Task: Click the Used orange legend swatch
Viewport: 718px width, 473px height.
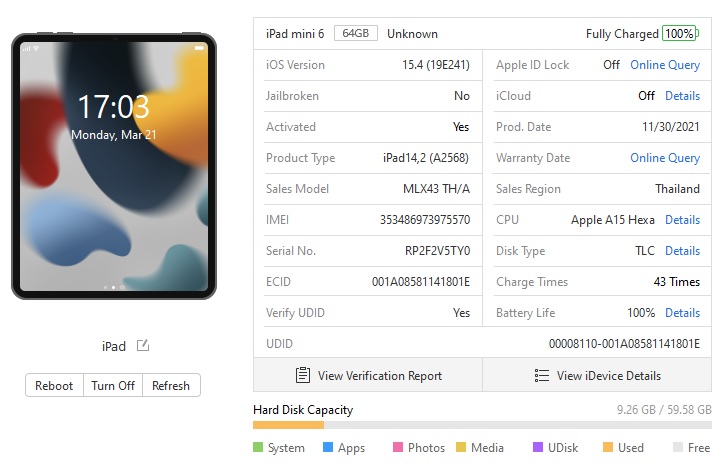Action: 608,447
